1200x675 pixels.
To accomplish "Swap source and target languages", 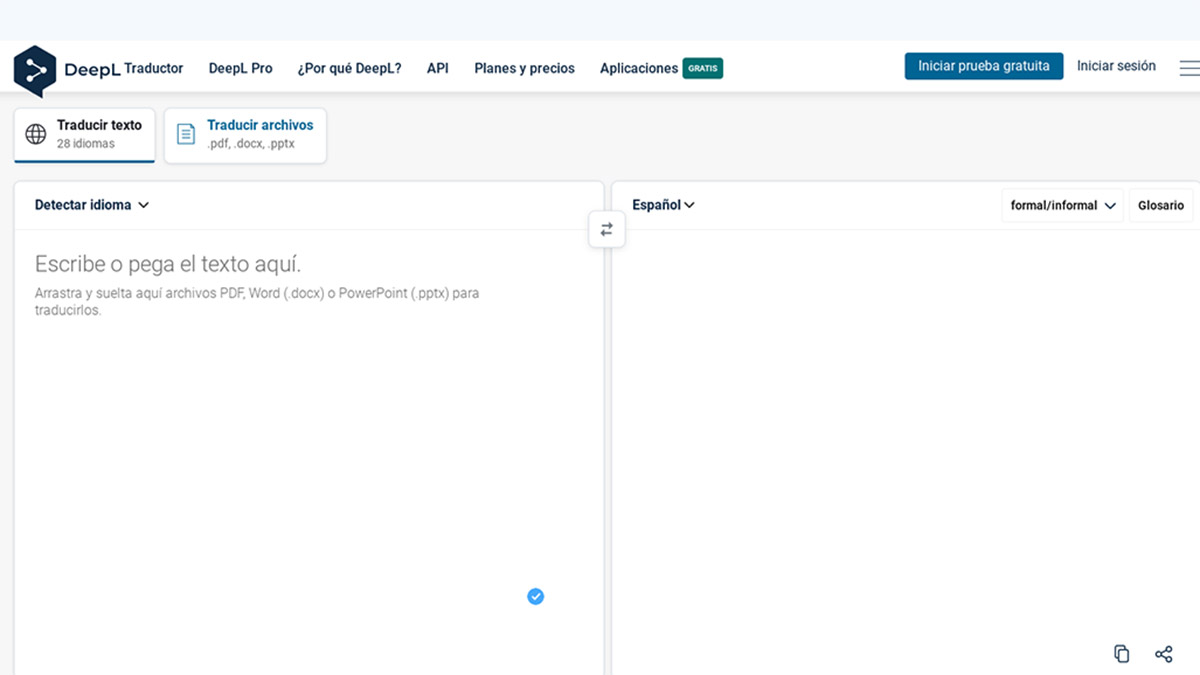I will point(606,230).
